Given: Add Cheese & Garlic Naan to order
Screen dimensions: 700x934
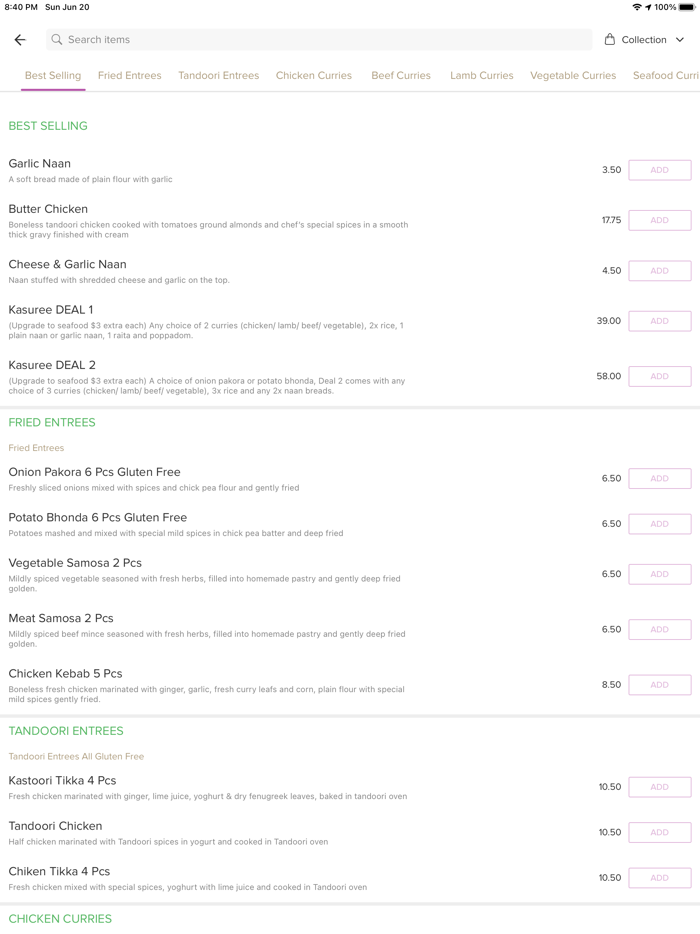Looking at the screenshot, I should [659, 271].
